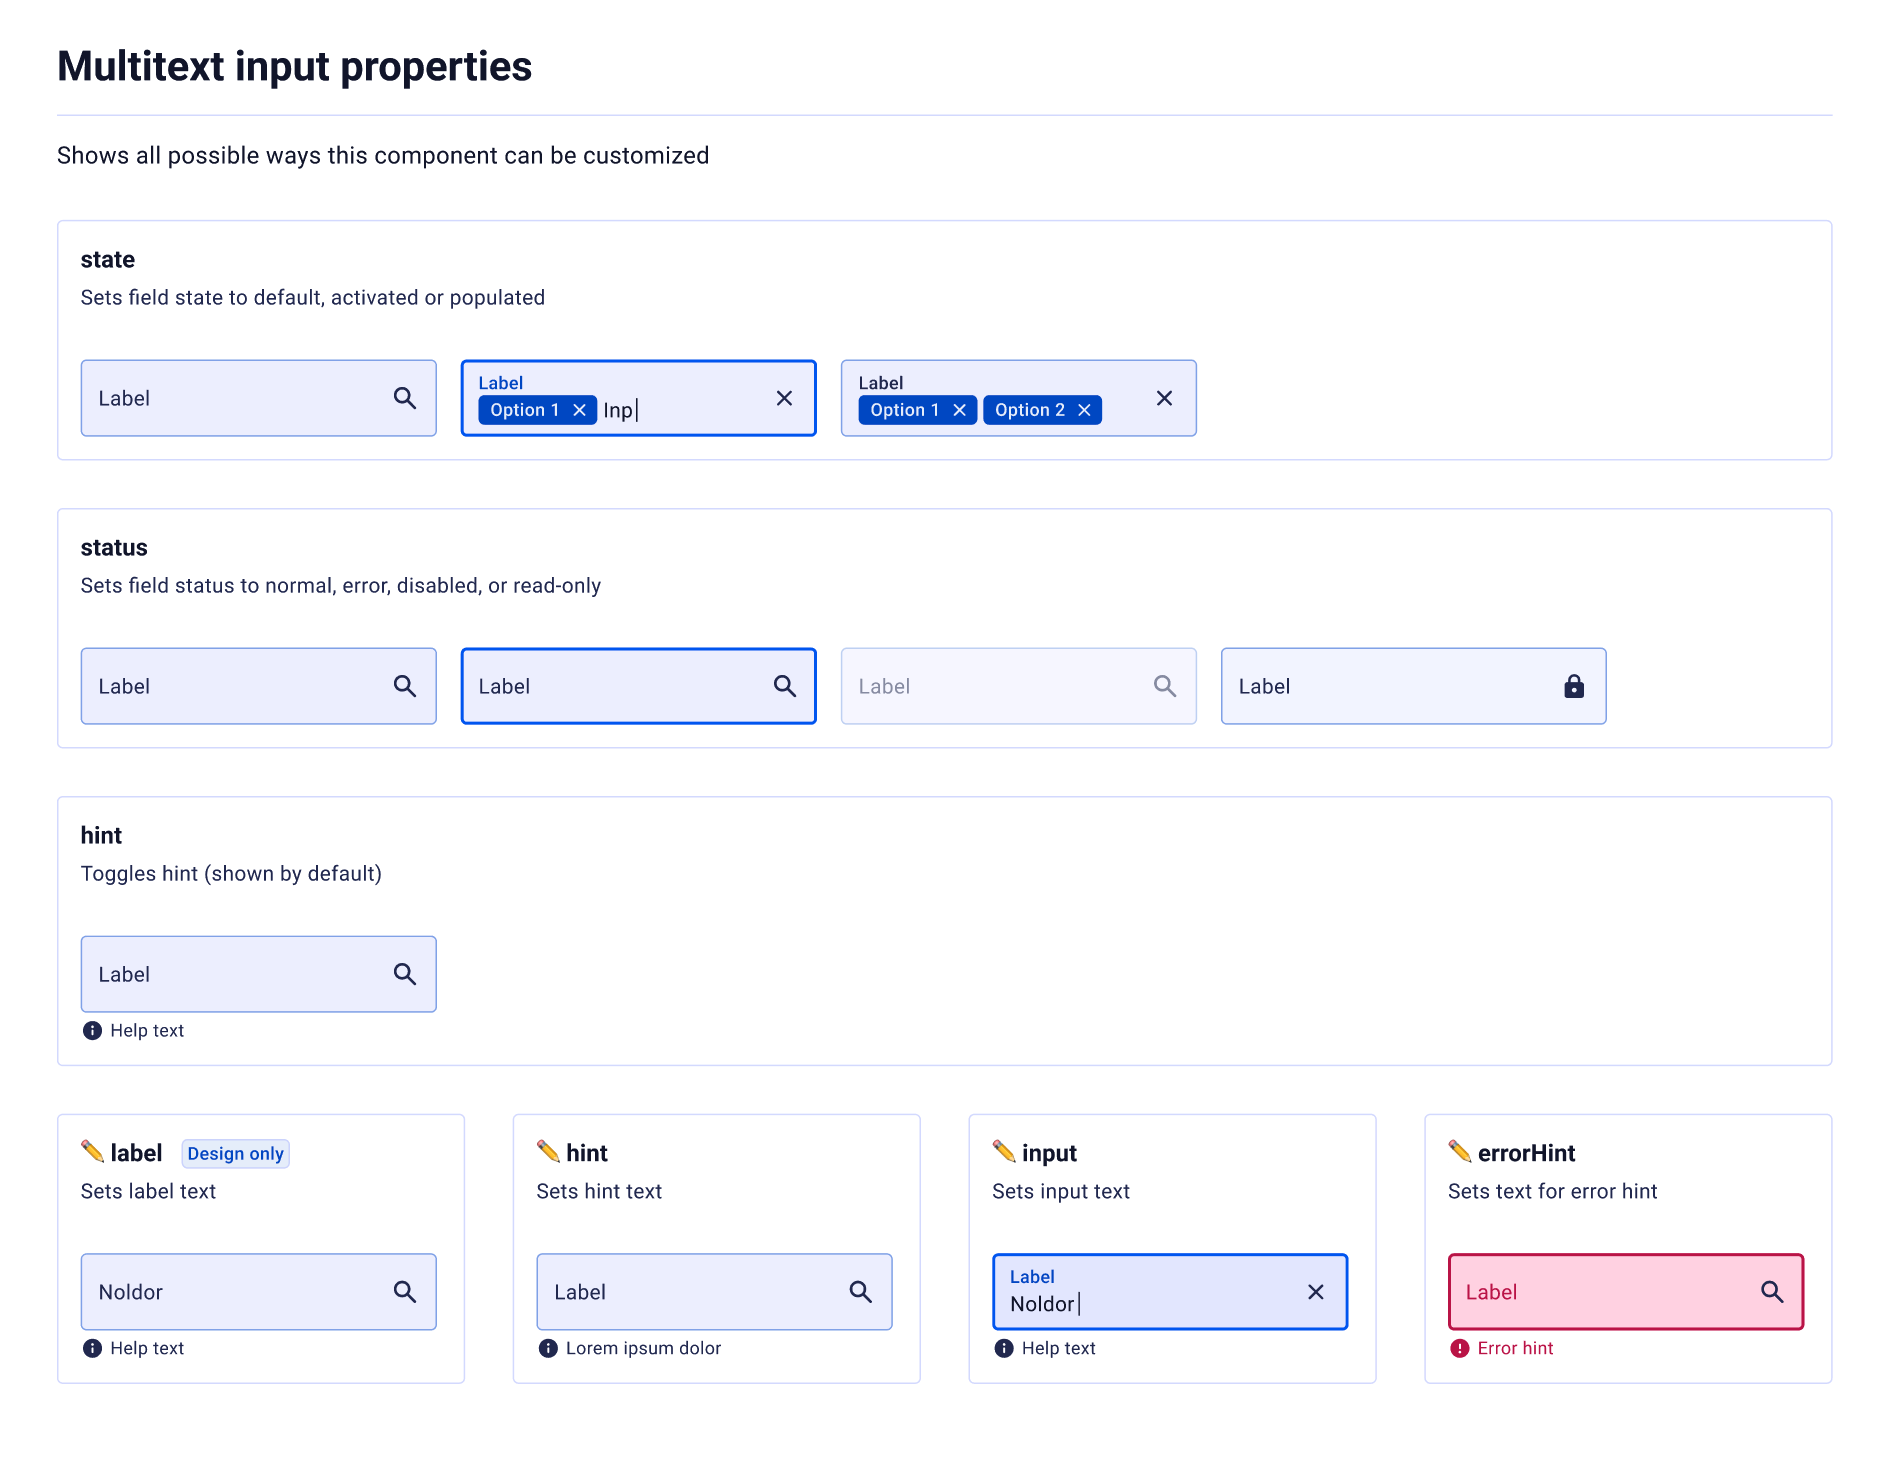Click the lock icon in read-only field

point(1574,686)
